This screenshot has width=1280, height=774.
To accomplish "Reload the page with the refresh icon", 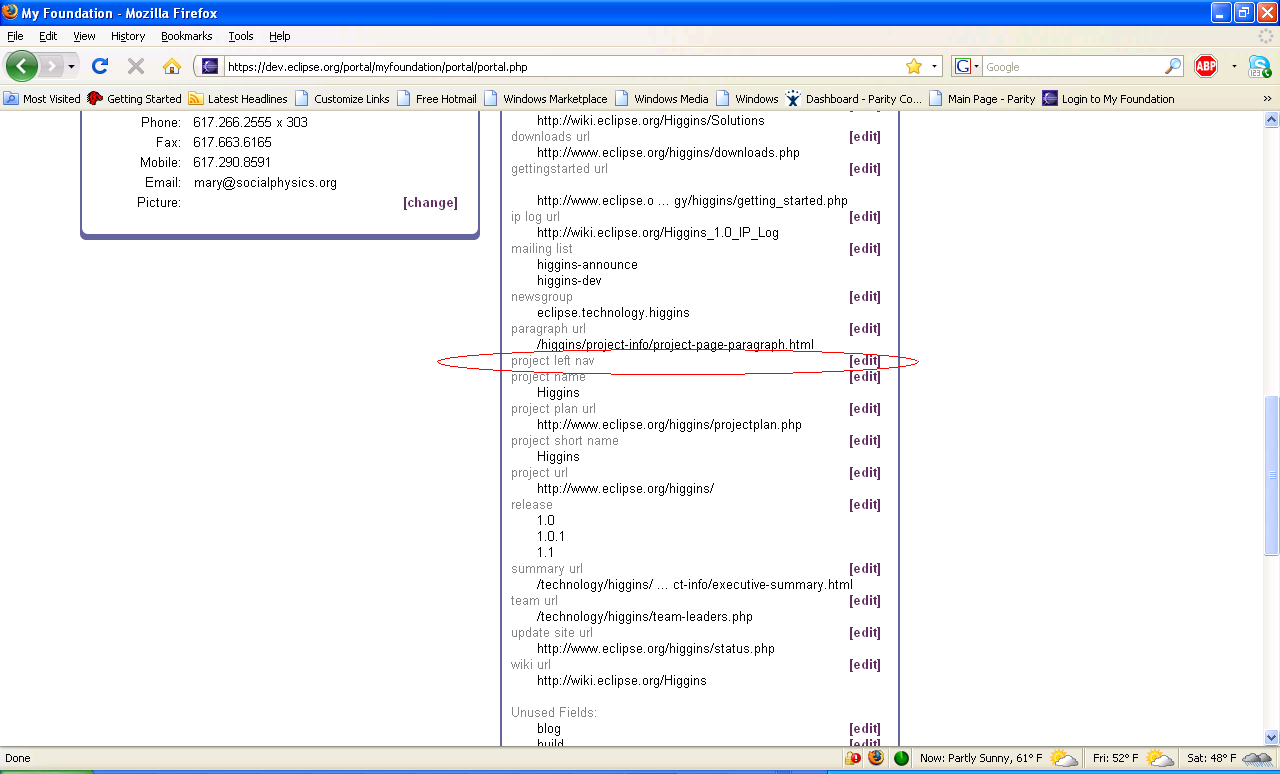I will click(100, 66).
